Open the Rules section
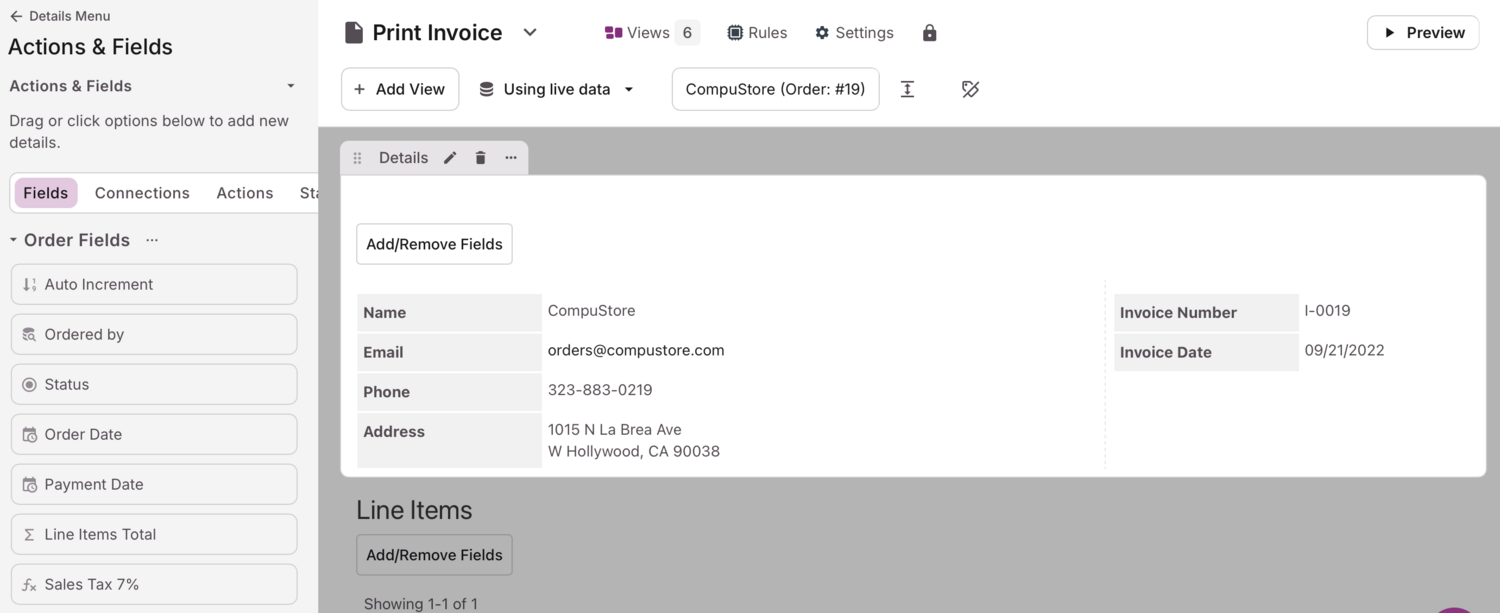 [x=756, y=33]
